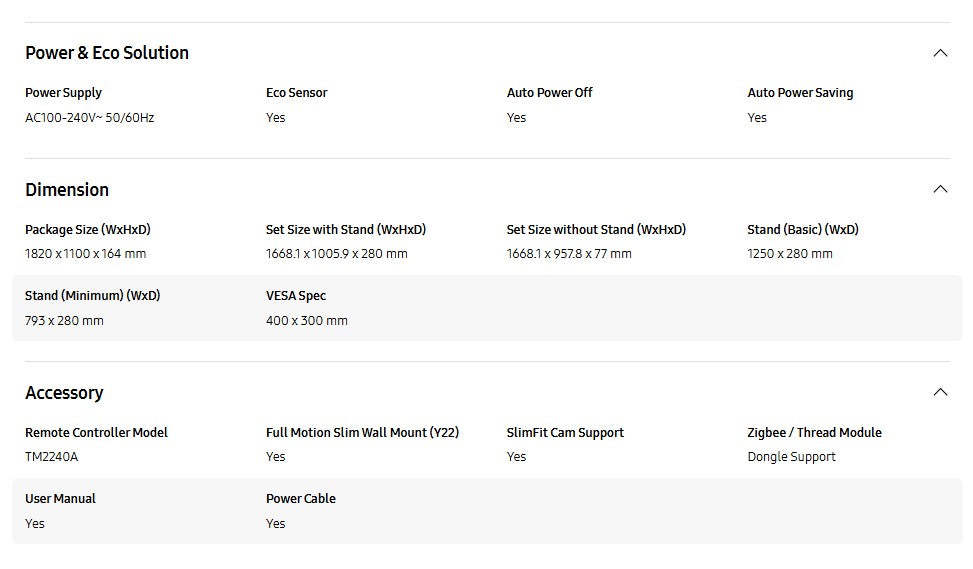
Task: Click Full Motion Slim Wall Mount (Y22) label
Action: 362,433
